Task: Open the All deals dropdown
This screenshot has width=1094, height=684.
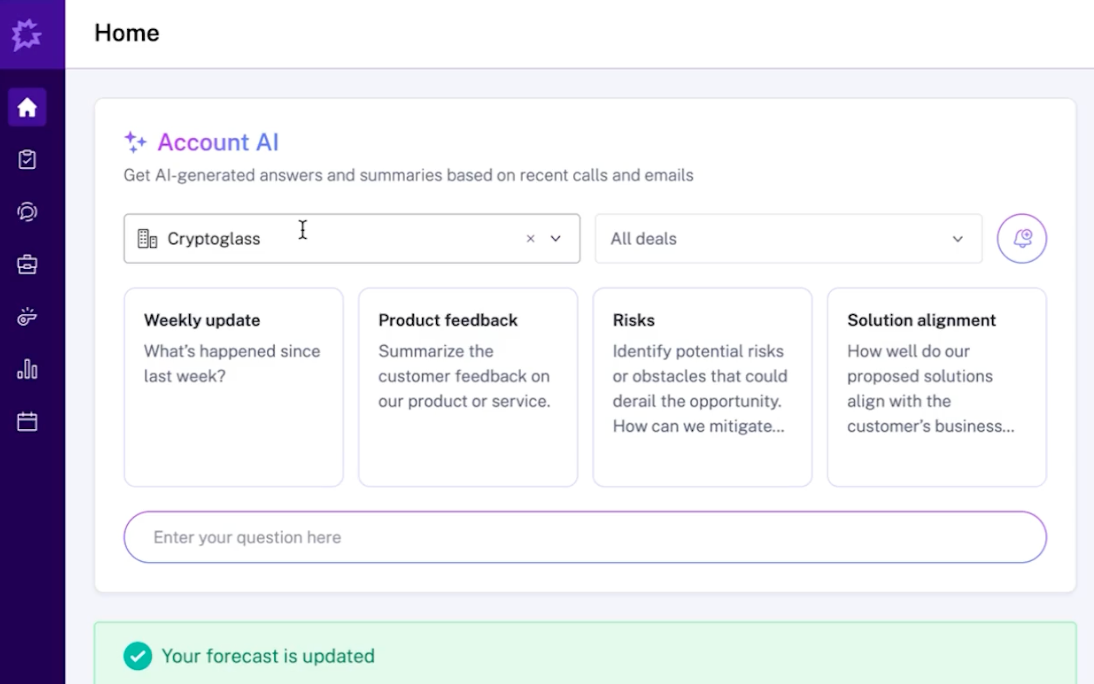Action: click(788, 238)
